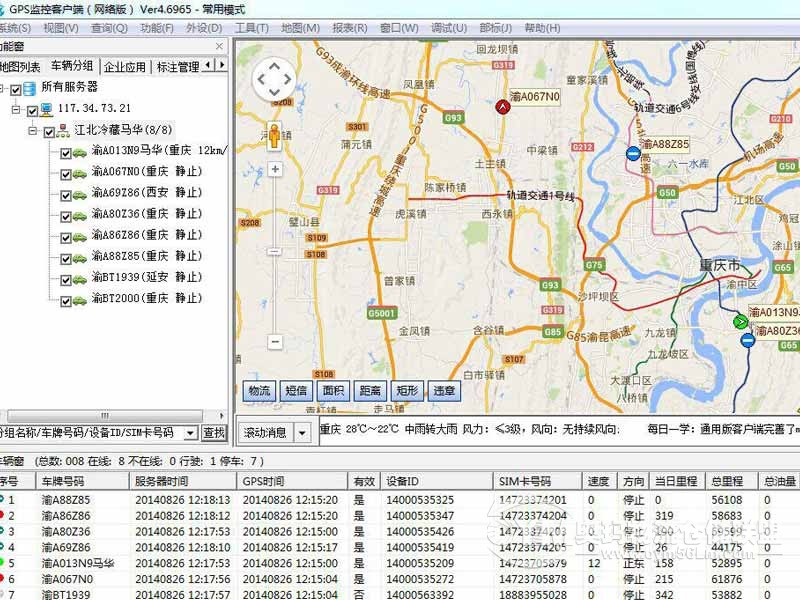The width and height of the screenshot is (800, 600).
Task: Click the 滚动消息 button
Action: coord(265,433)
